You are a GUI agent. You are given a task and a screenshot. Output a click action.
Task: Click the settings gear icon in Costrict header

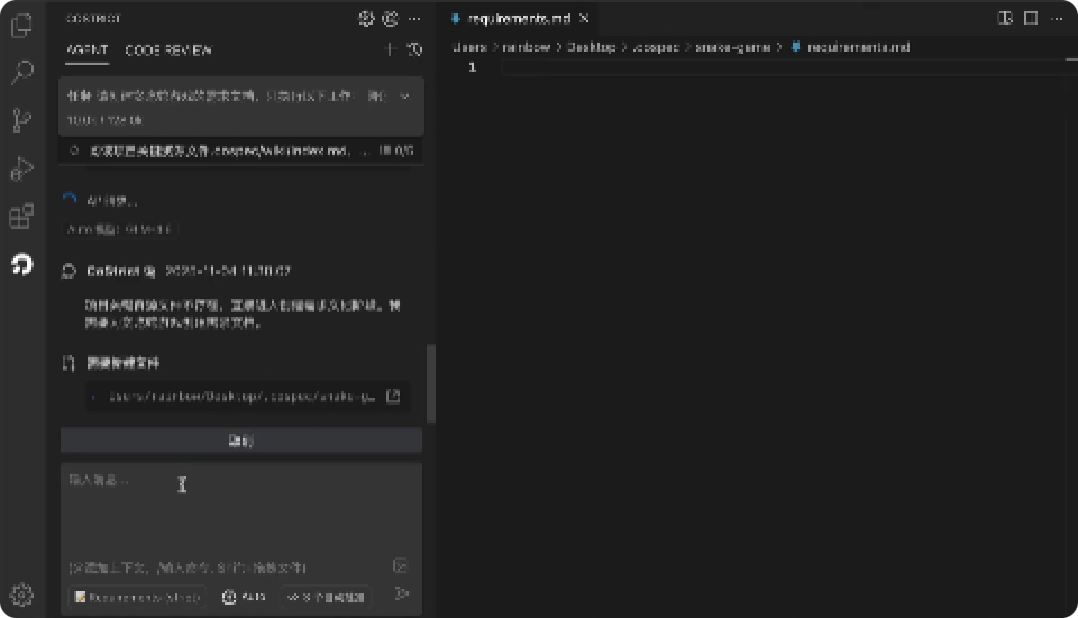click(x=366, y=19)
